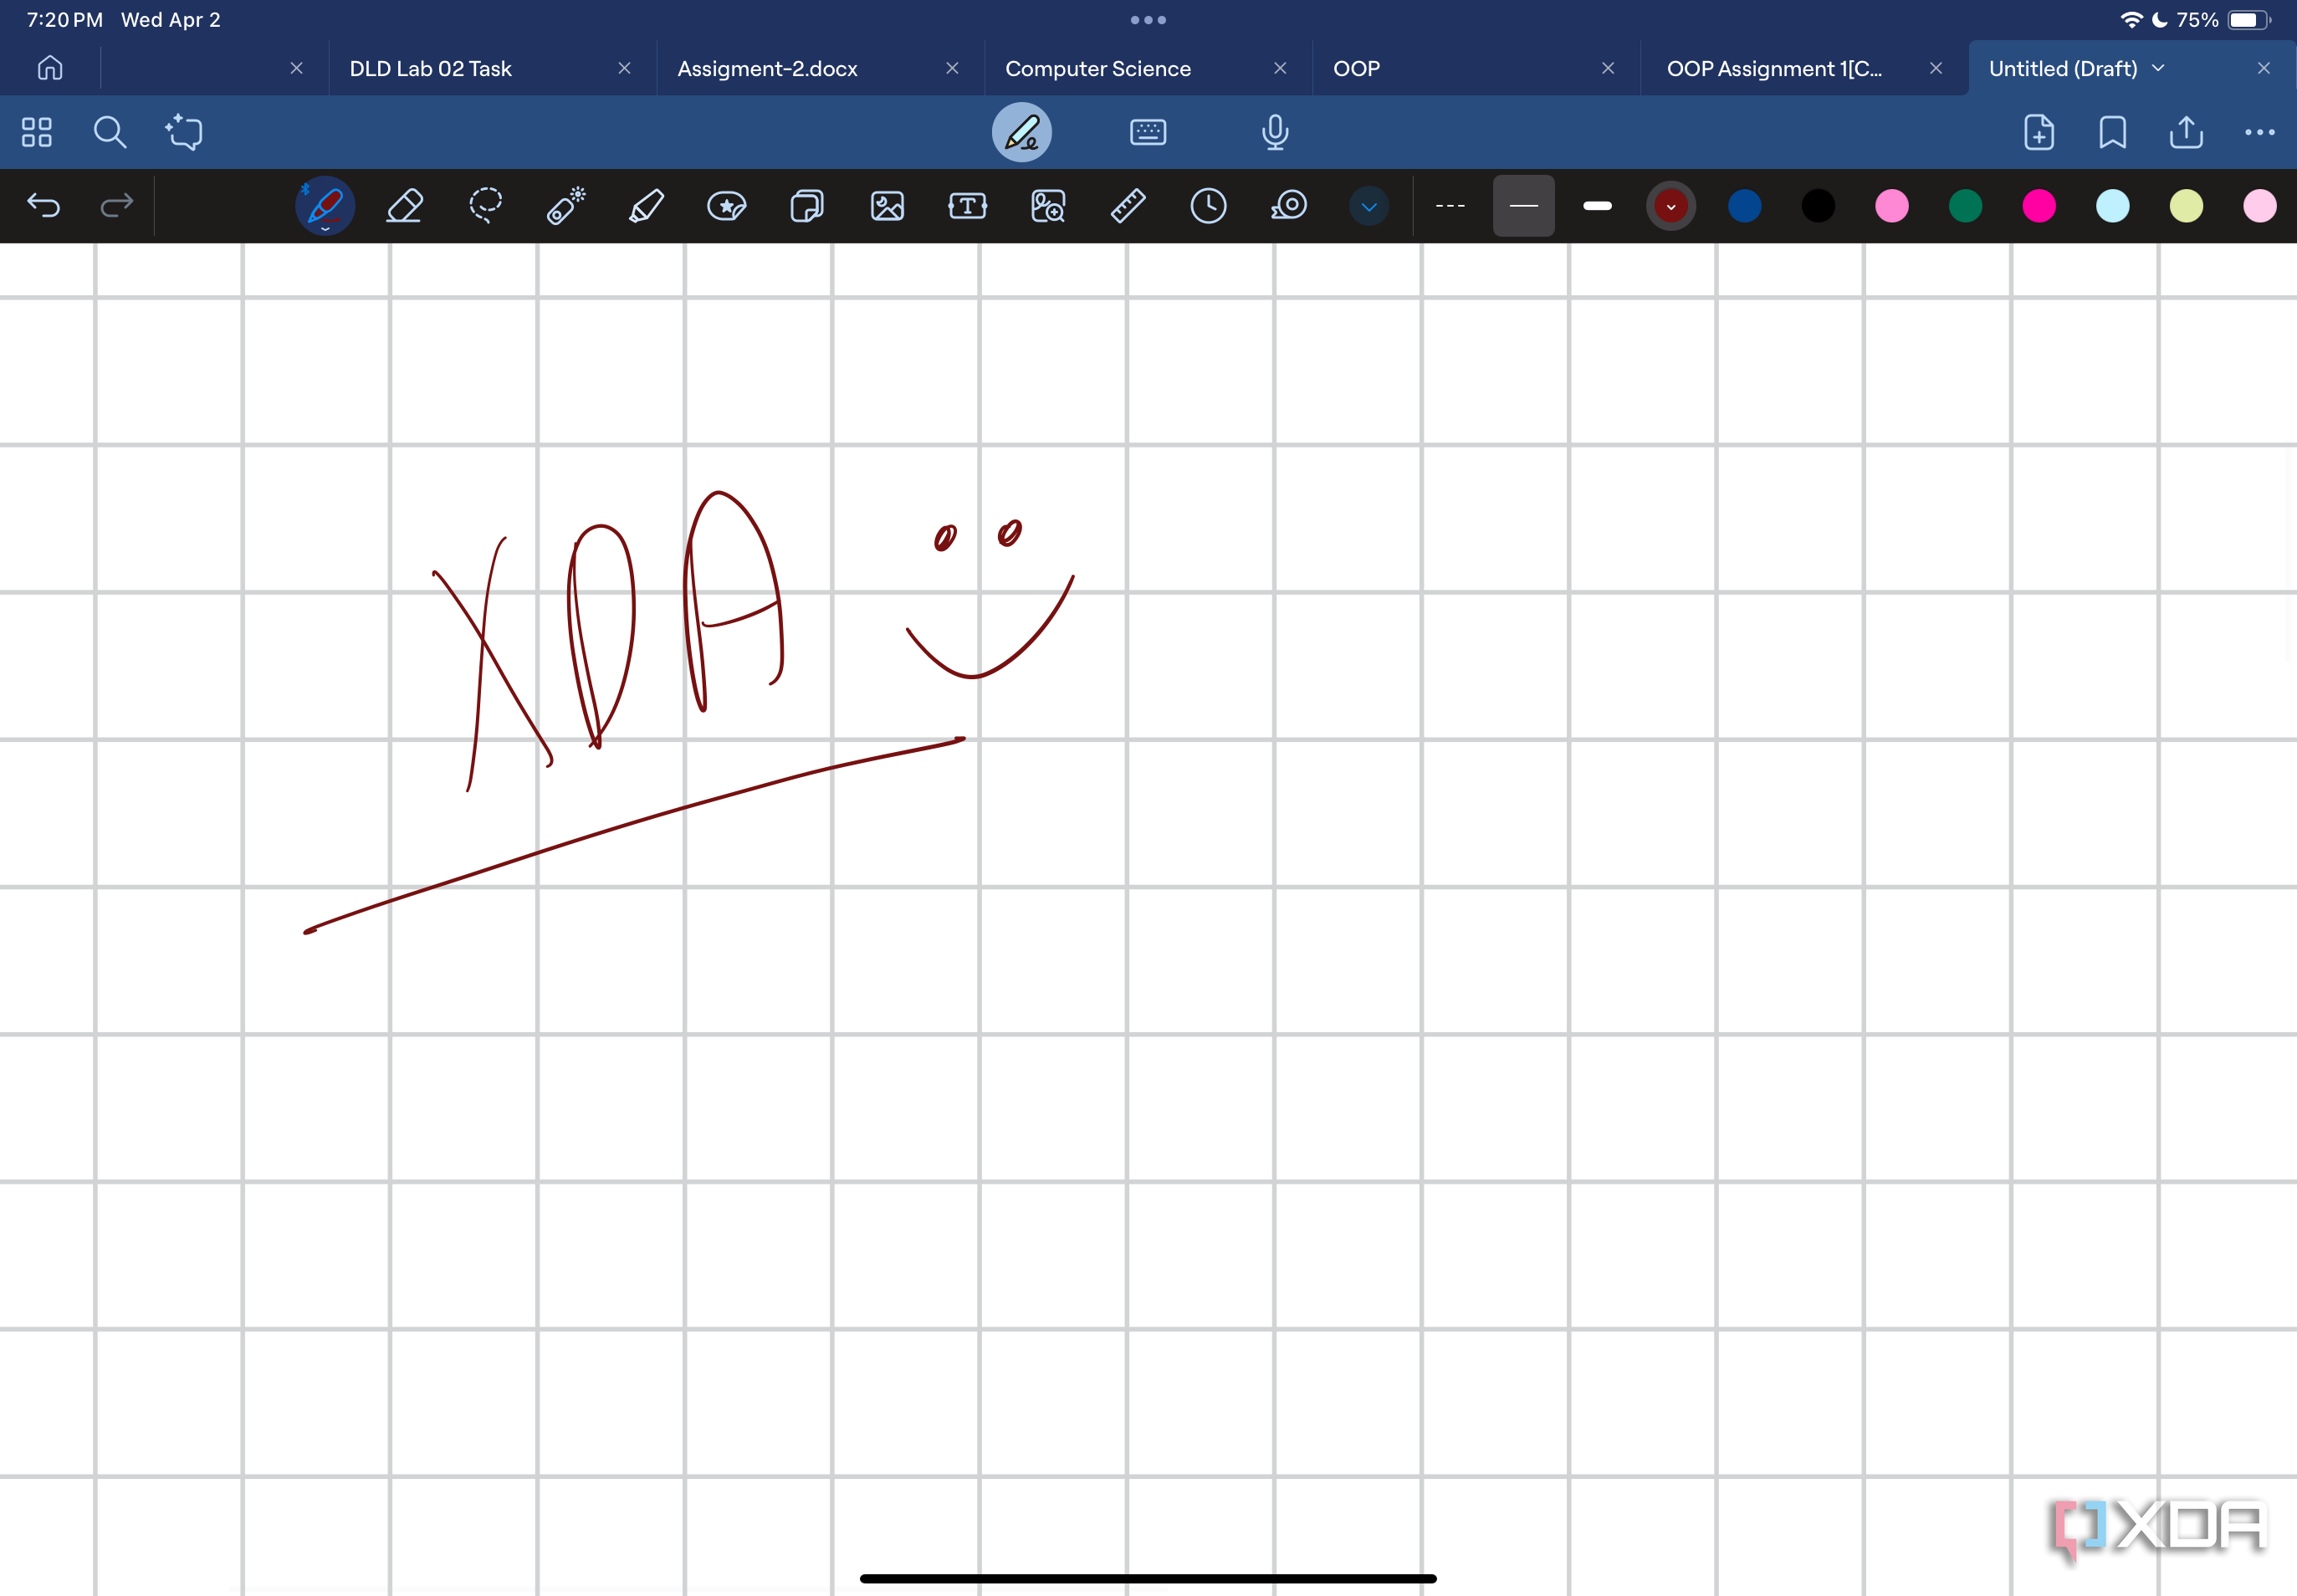Open the image zoom window tool
The height and width of the screenshot is (1596, 2297).
point(1048,206)
